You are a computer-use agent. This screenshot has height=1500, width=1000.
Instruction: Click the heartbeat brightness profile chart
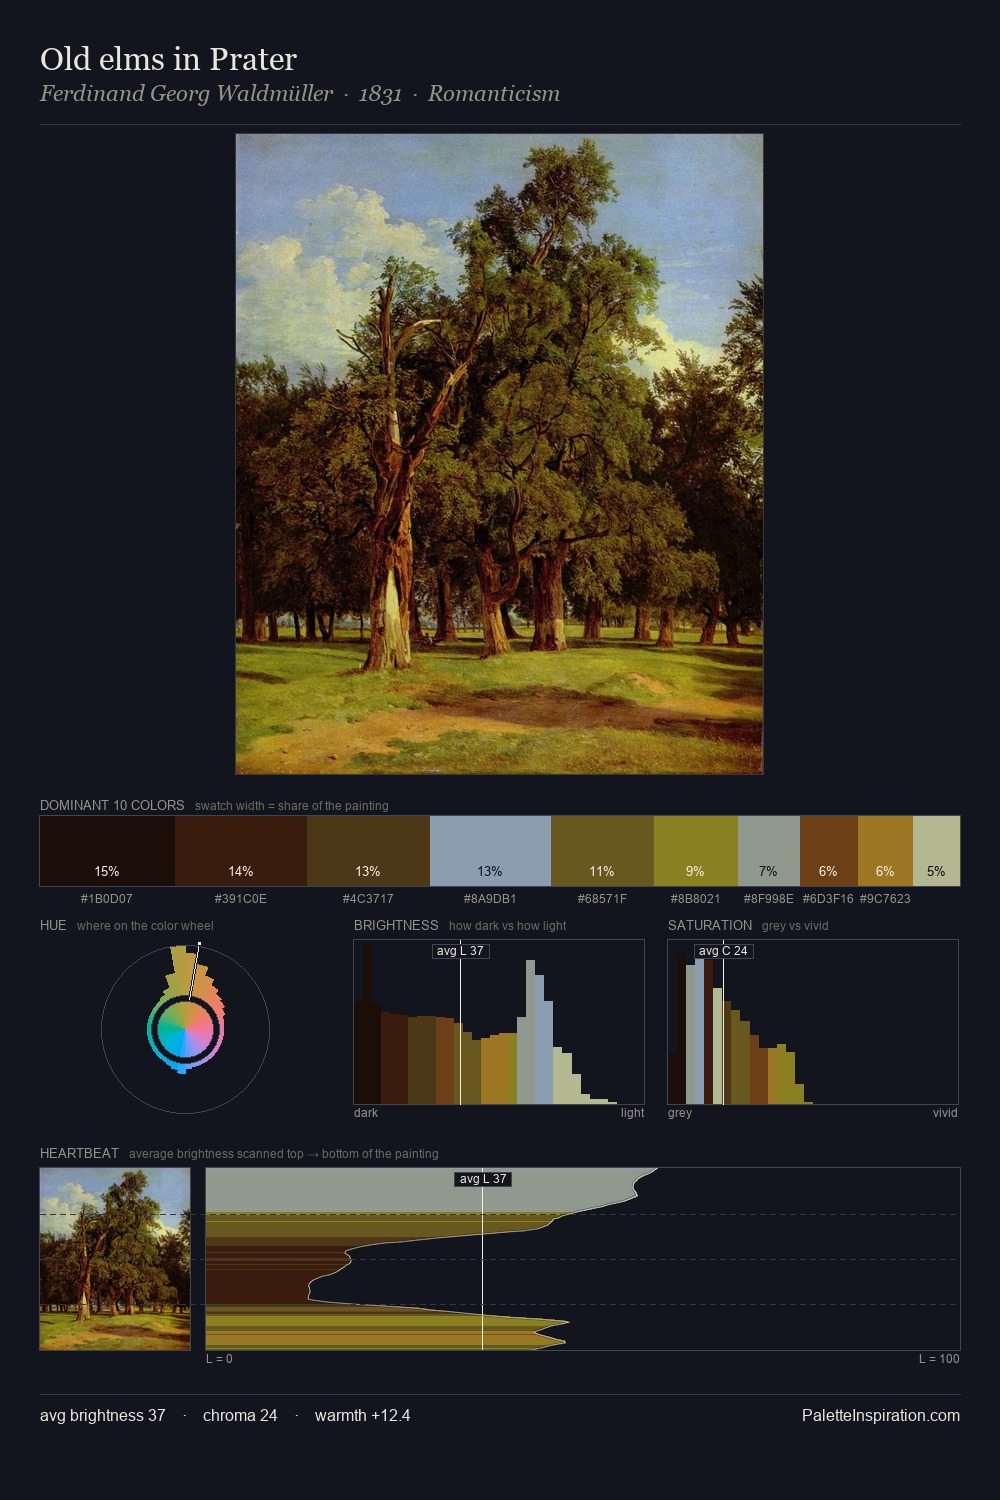583,1259
